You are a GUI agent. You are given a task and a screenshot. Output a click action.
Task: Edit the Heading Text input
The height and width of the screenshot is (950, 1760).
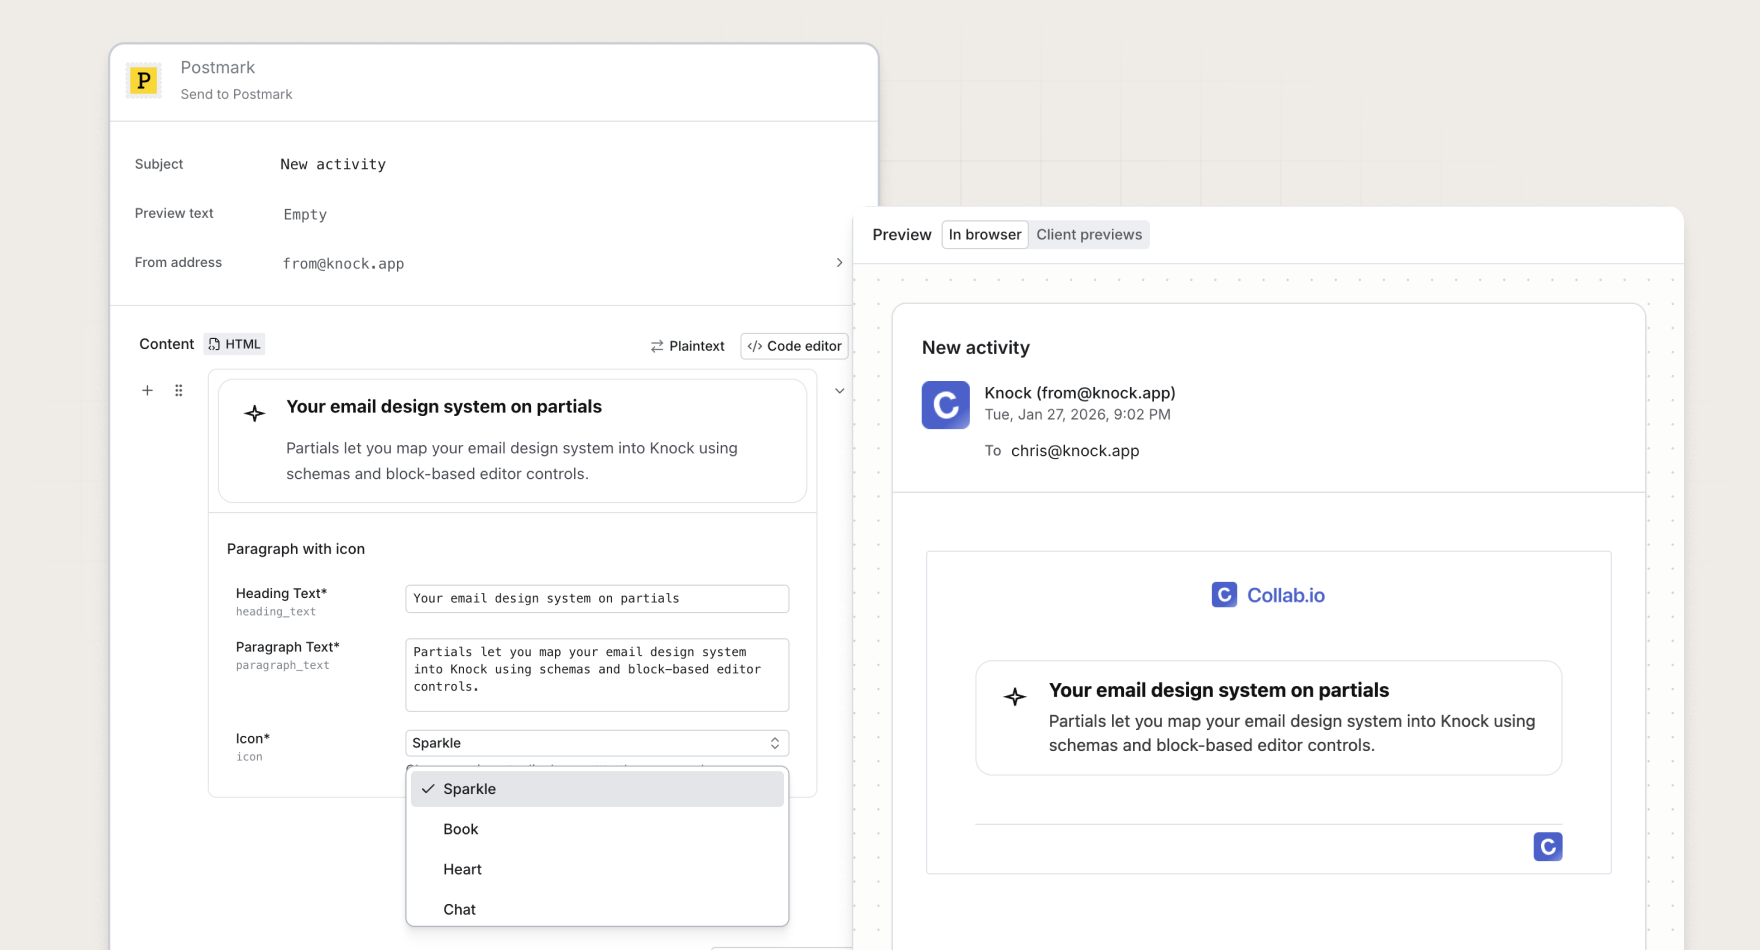(597, 598)
